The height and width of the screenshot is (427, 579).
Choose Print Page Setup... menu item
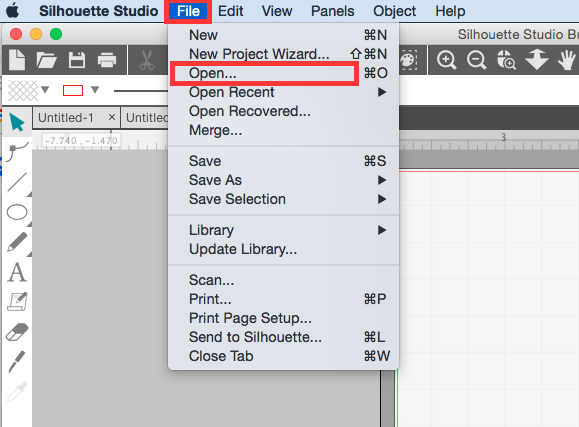(x=283, y=318)
